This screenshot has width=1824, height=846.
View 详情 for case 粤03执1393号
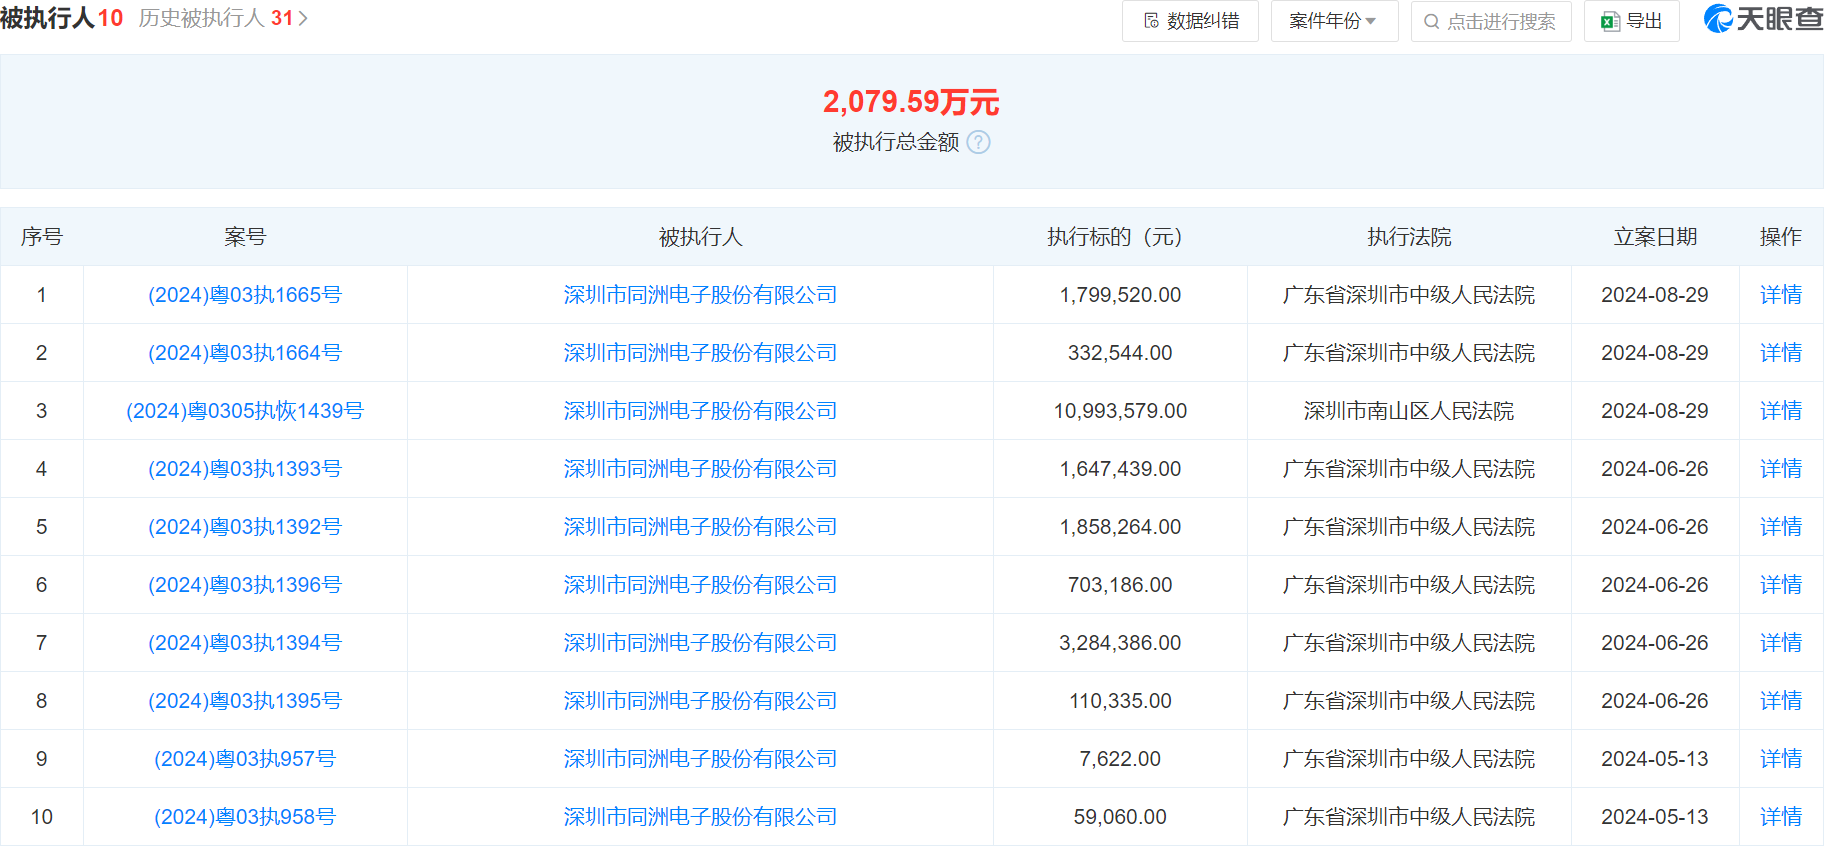point(1781,469)
